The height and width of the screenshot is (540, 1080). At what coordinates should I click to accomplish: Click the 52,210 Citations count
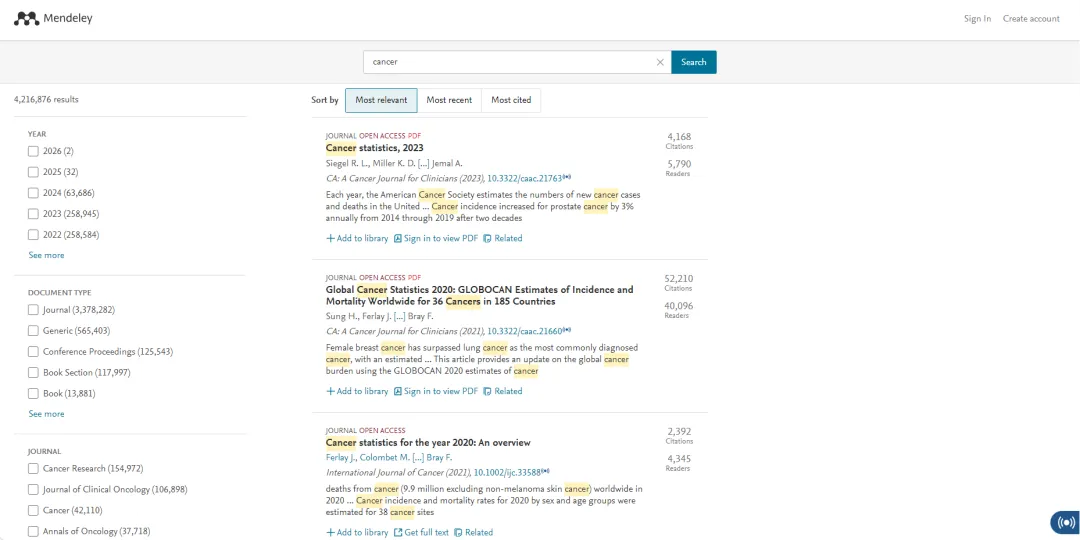pyautogui.click(x=679, y=282)
